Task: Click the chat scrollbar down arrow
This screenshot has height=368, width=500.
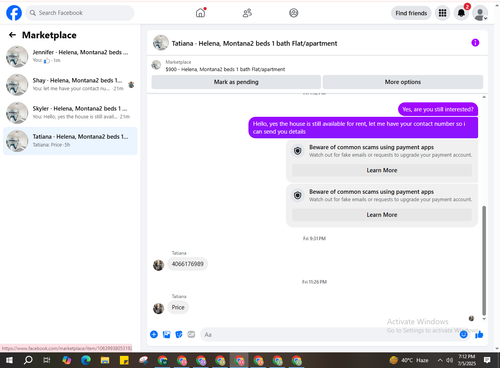Action: 484,319
